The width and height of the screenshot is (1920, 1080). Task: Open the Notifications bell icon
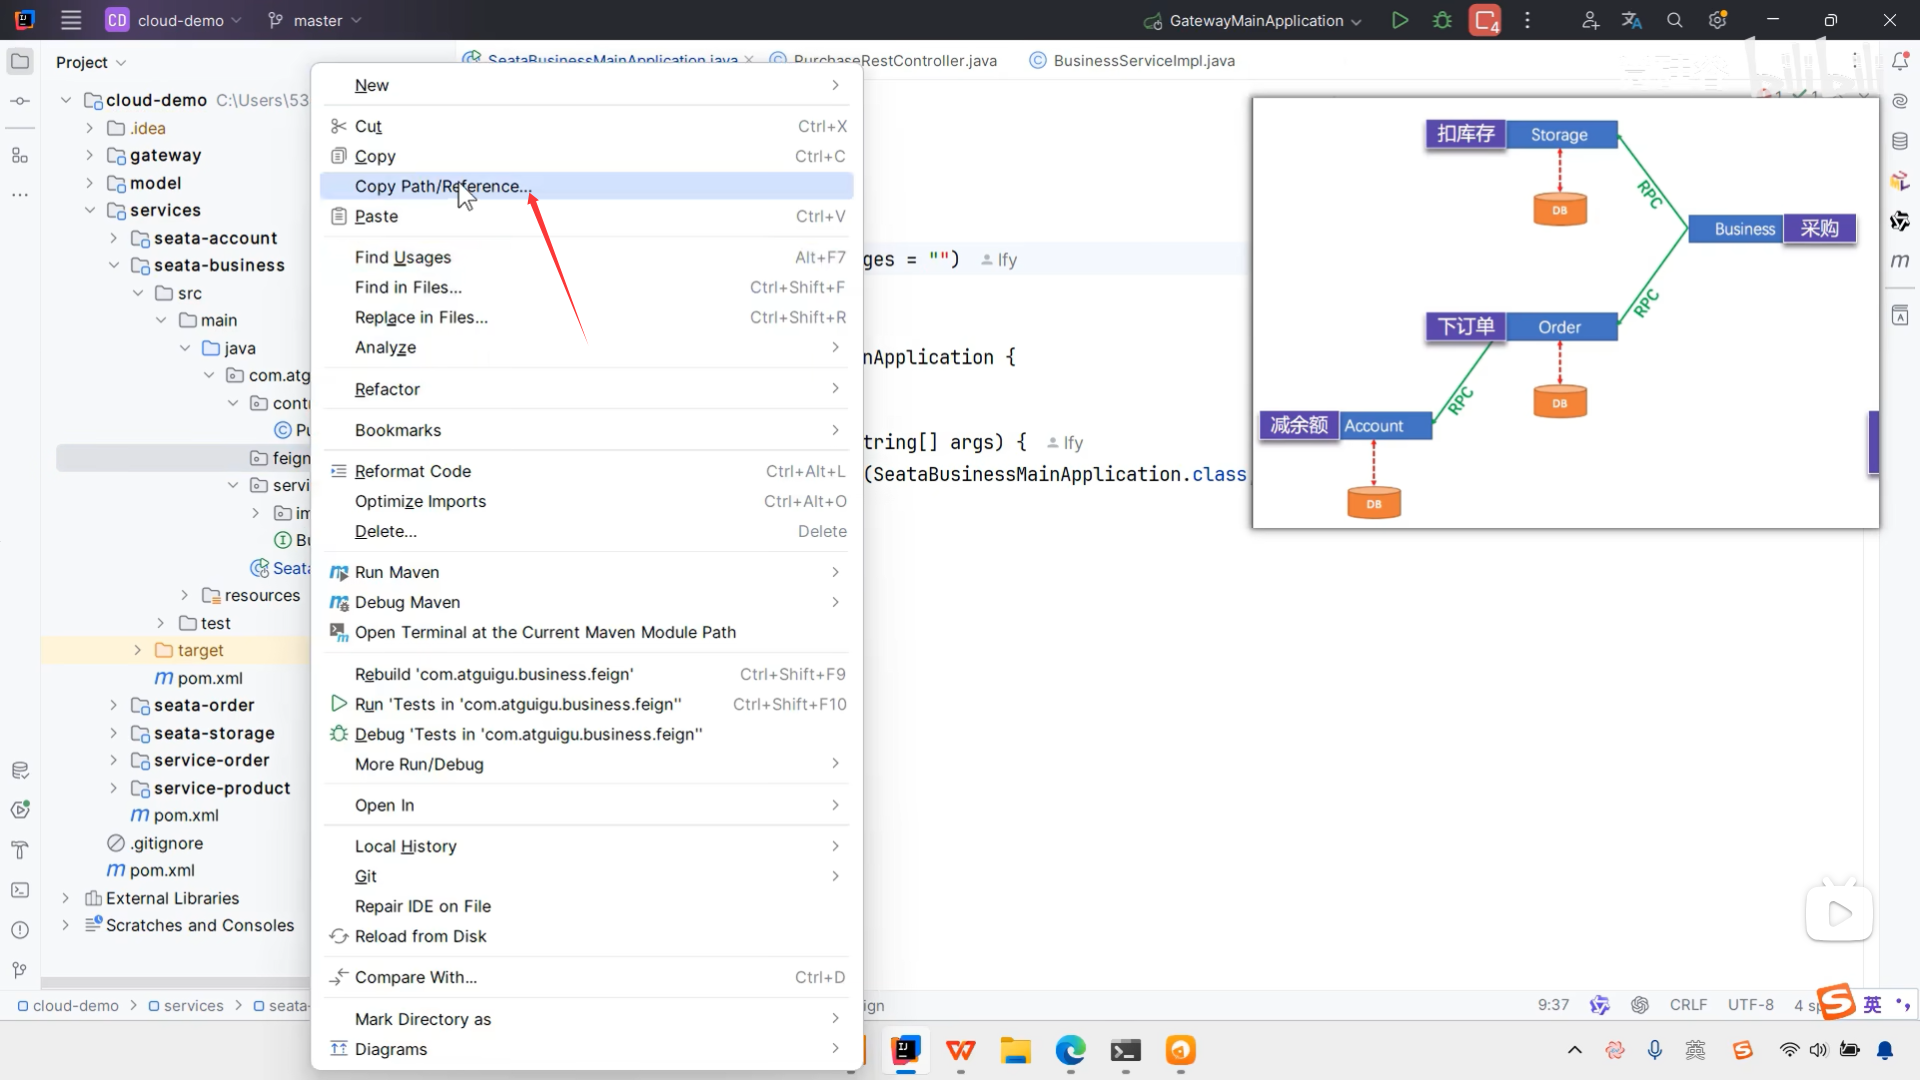point(1900,61)
